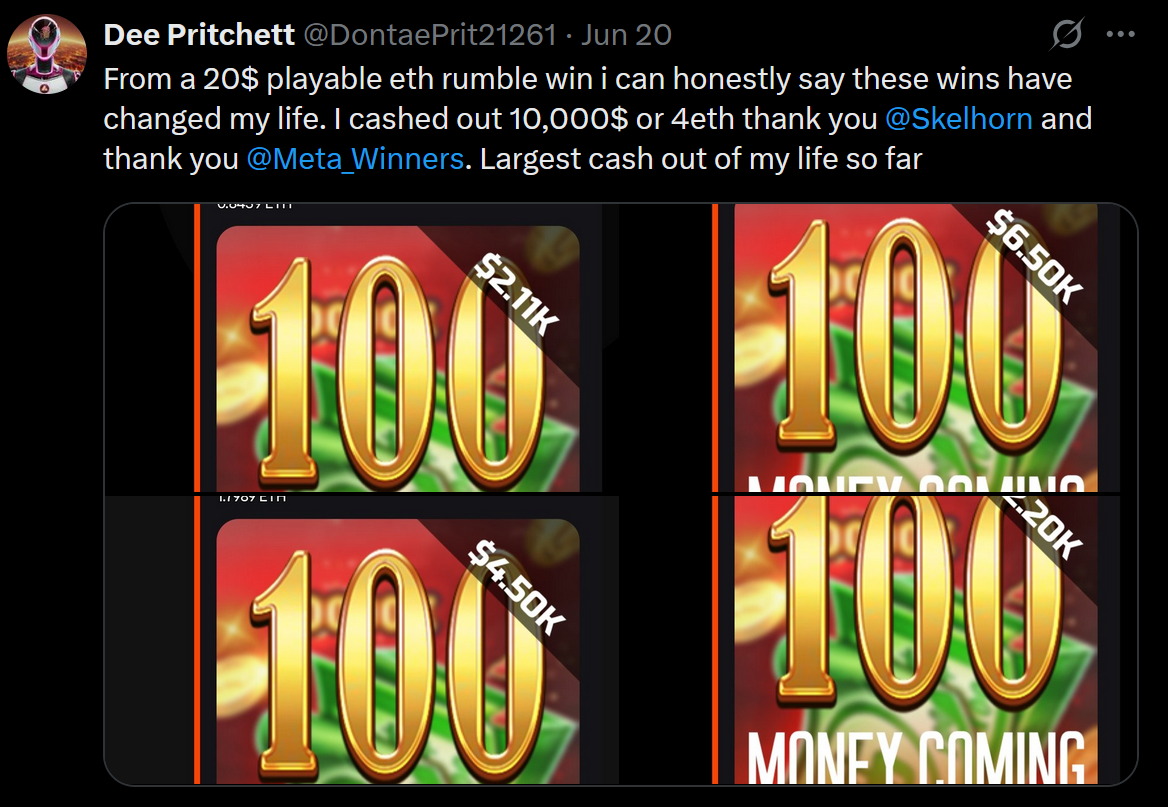Click the @DontaePrit21261 handle
Image resolution: width=1168 pixels, height=807 pixels.
[x=430, y=35]
